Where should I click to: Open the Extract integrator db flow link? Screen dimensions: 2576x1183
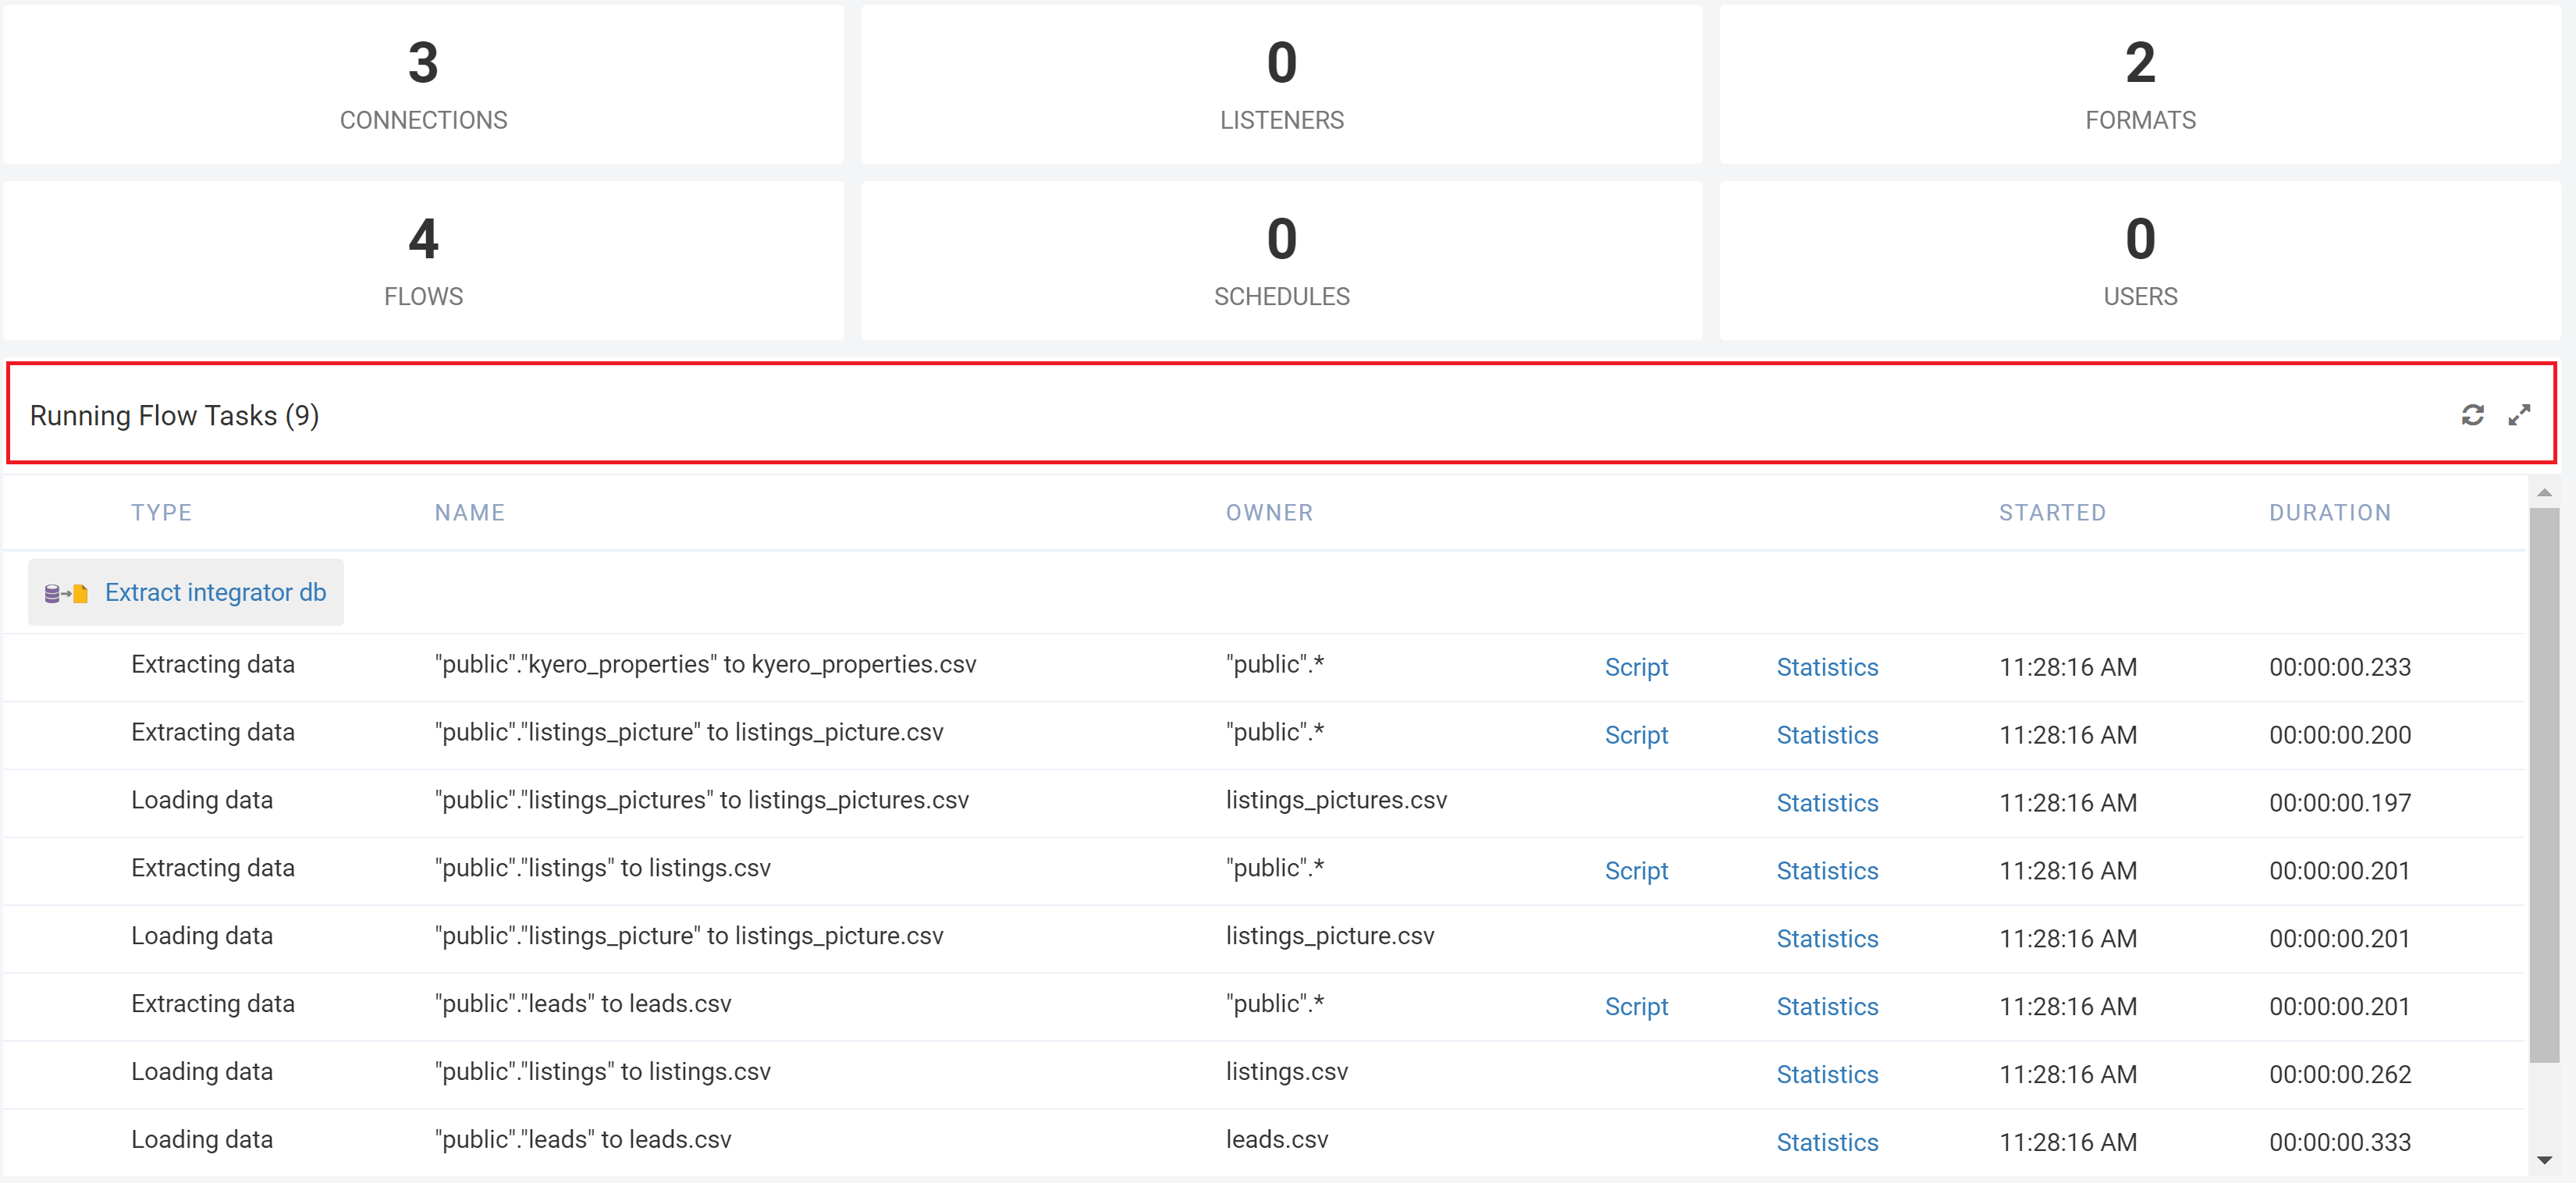coord(215,593)
